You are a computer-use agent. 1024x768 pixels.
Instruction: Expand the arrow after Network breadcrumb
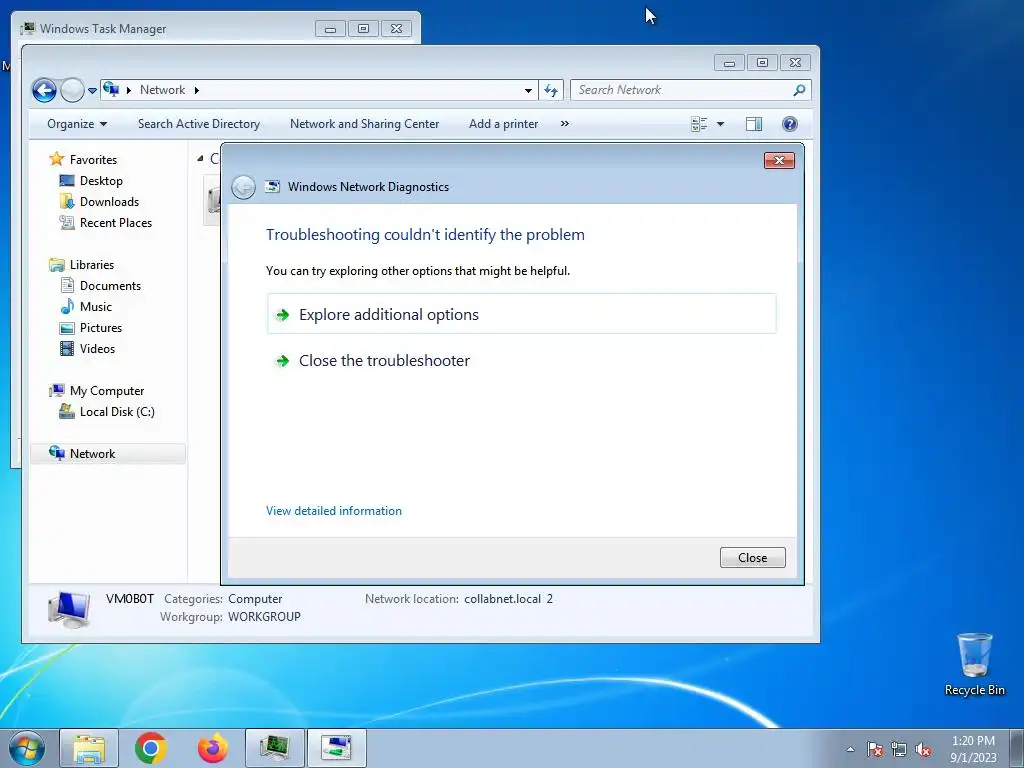coord(197,90)
